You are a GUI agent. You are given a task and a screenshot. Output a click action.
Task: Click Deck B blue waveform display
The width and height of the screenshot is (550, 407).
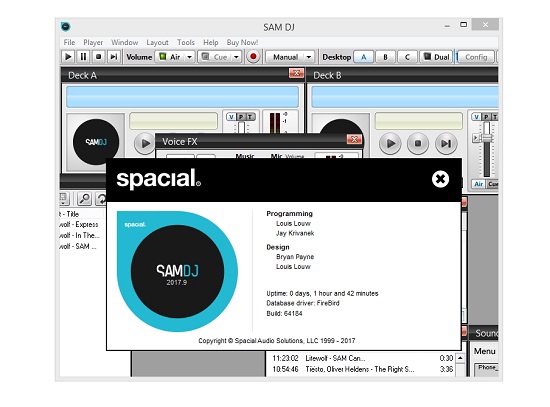[x=405, y=97]
